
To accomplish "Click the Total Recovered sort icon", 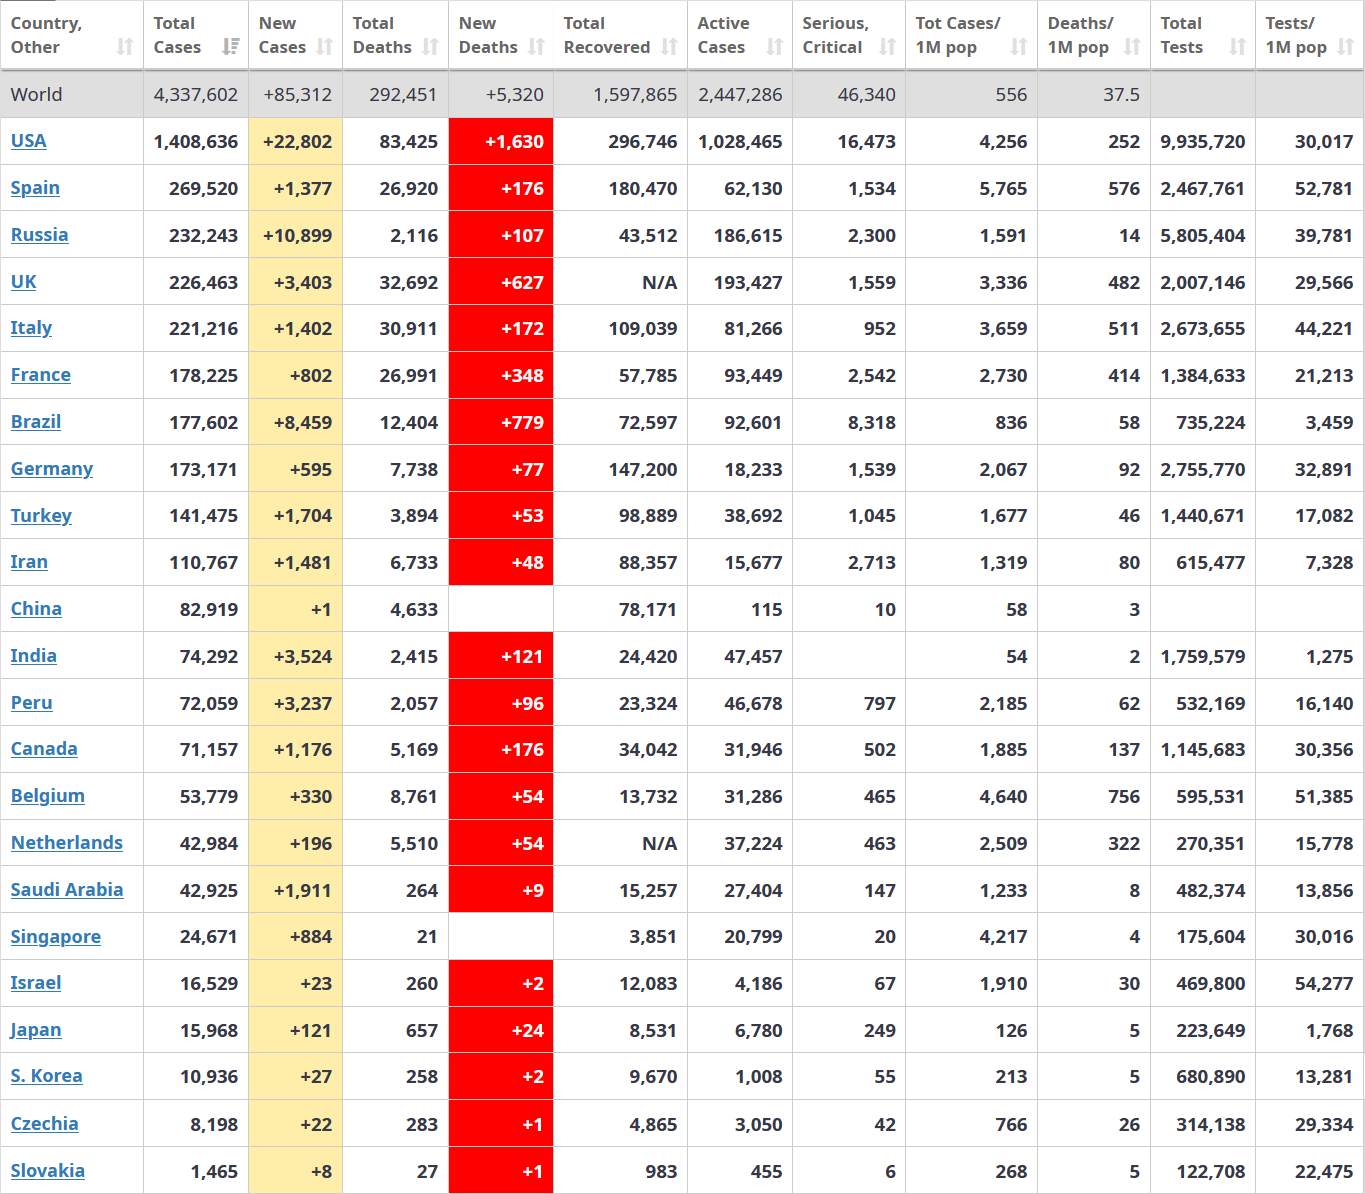I will pyautogui.click(x=669, y=47).
